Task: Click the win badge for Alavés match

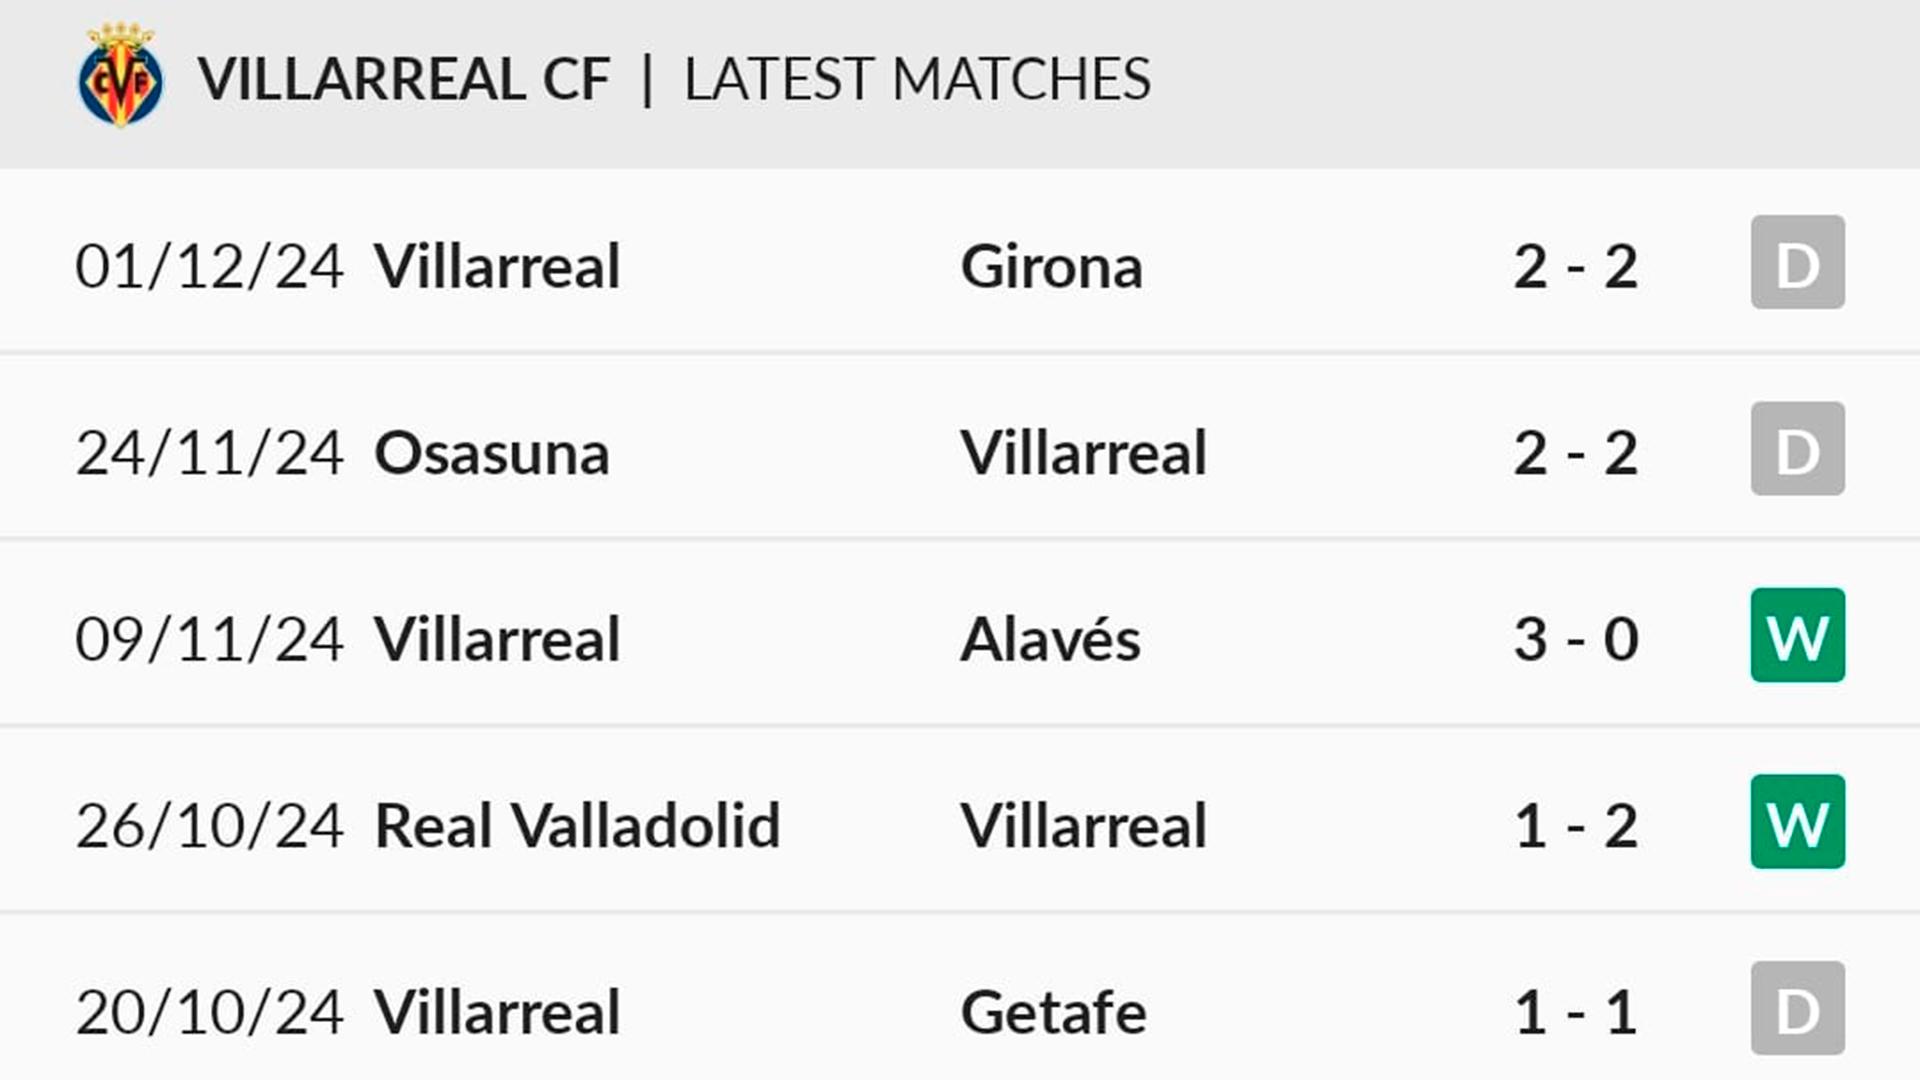Action: coord(1797,635)
